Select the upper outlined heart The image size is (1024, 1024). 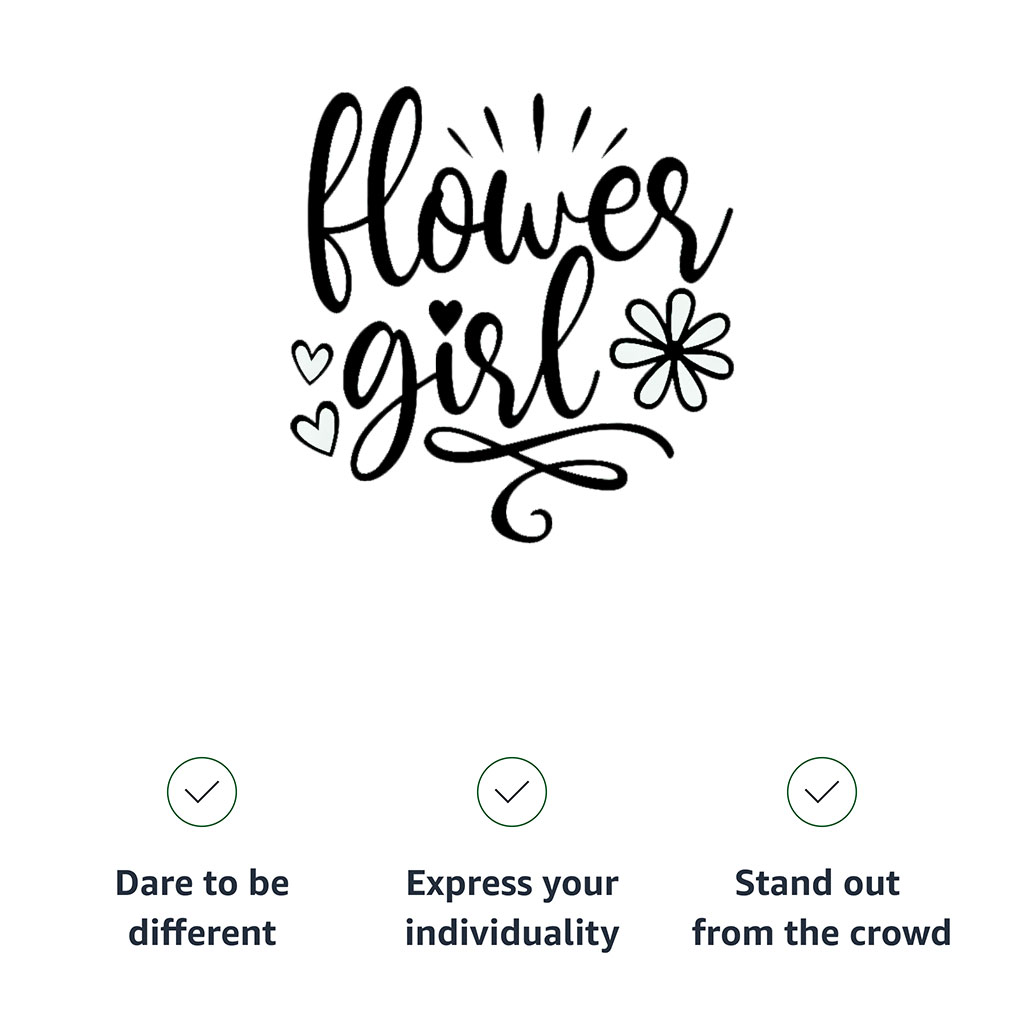point(311,361)
